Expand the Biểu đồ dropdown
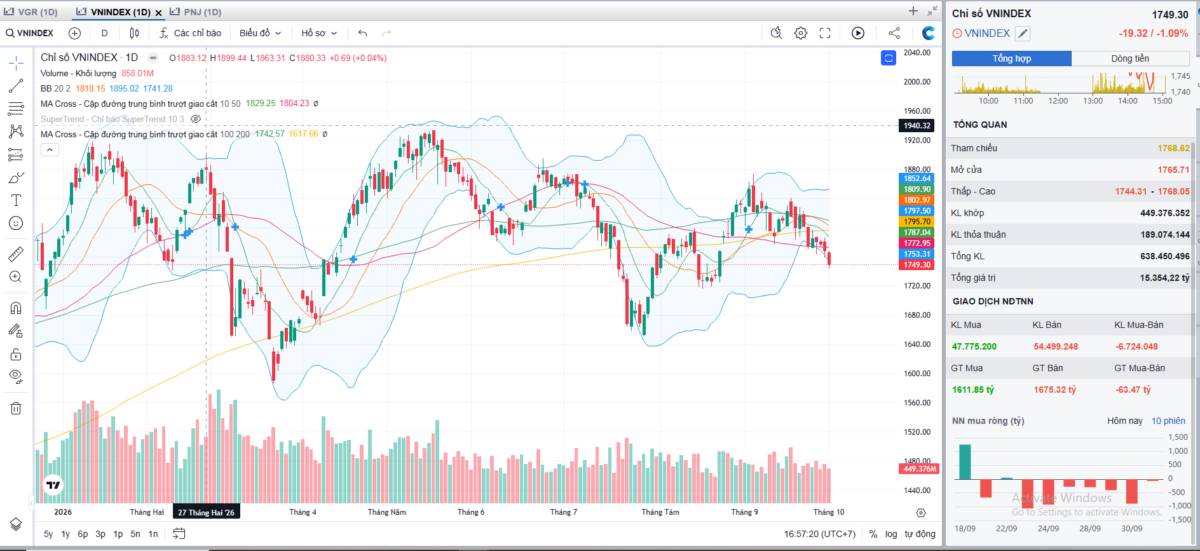The height and width of the screenshot is (551, 1200). (261, 33)
